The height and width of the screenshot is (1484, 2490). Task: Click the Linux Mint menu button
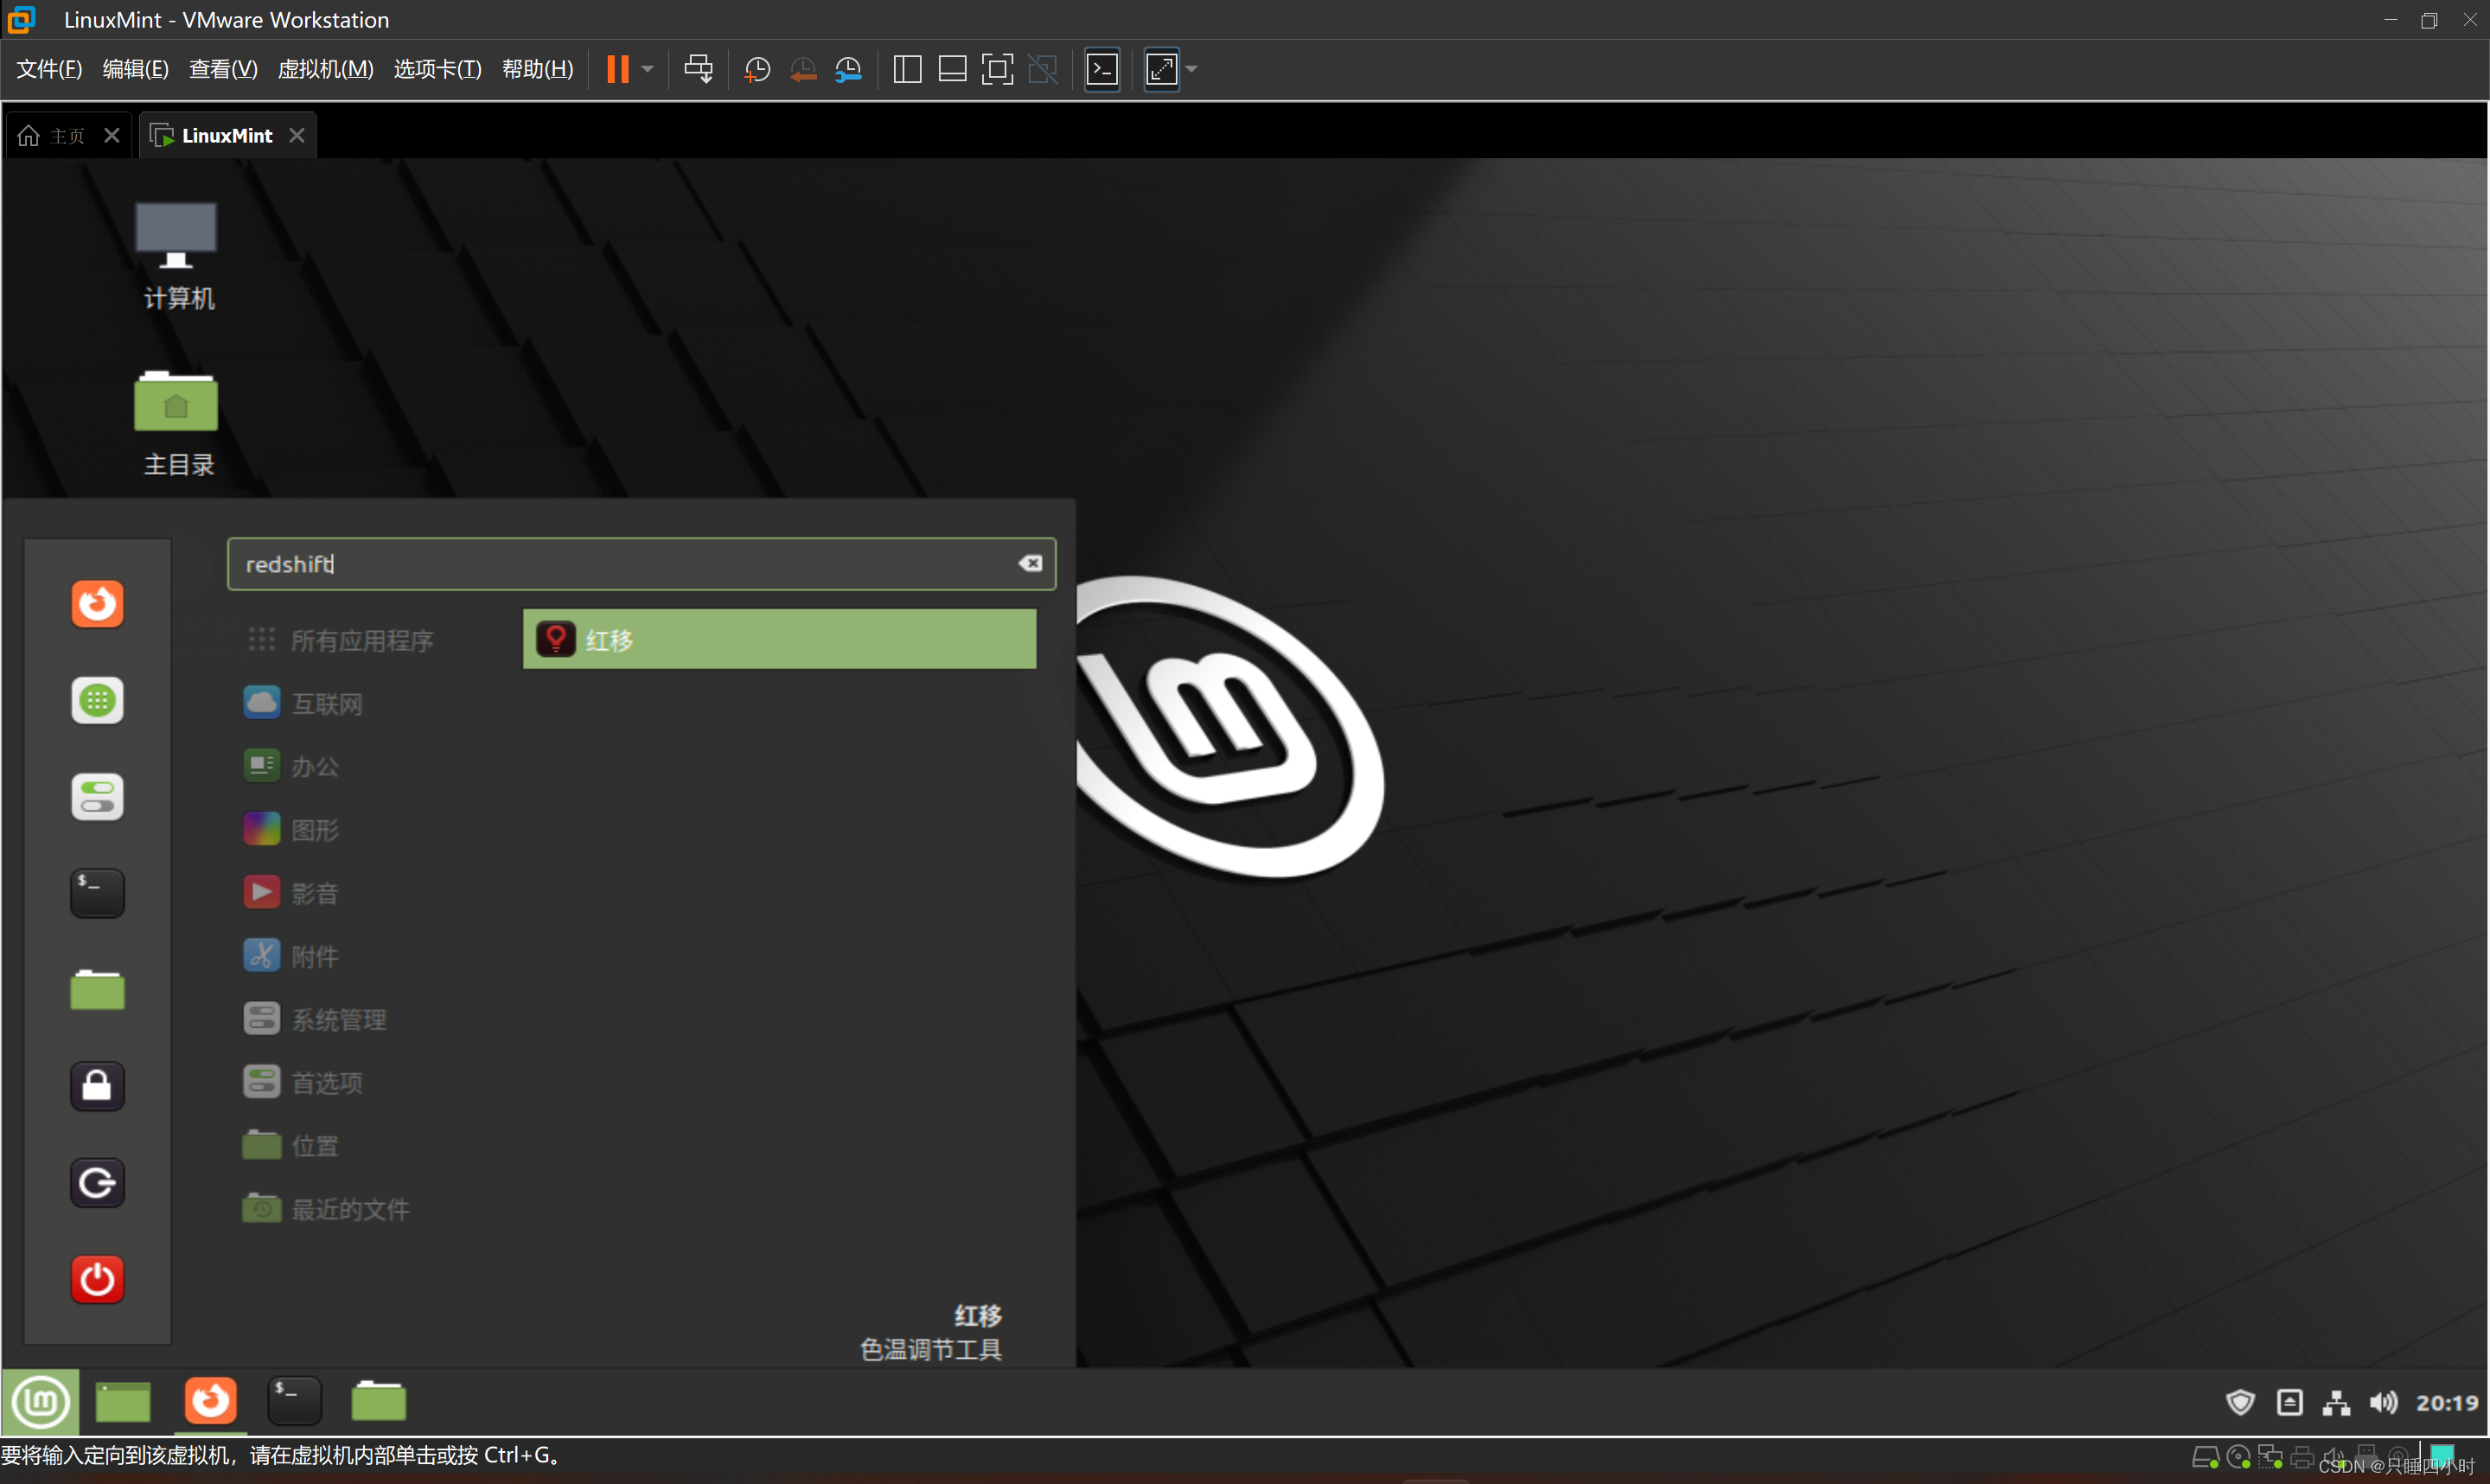pos(40,1401)
